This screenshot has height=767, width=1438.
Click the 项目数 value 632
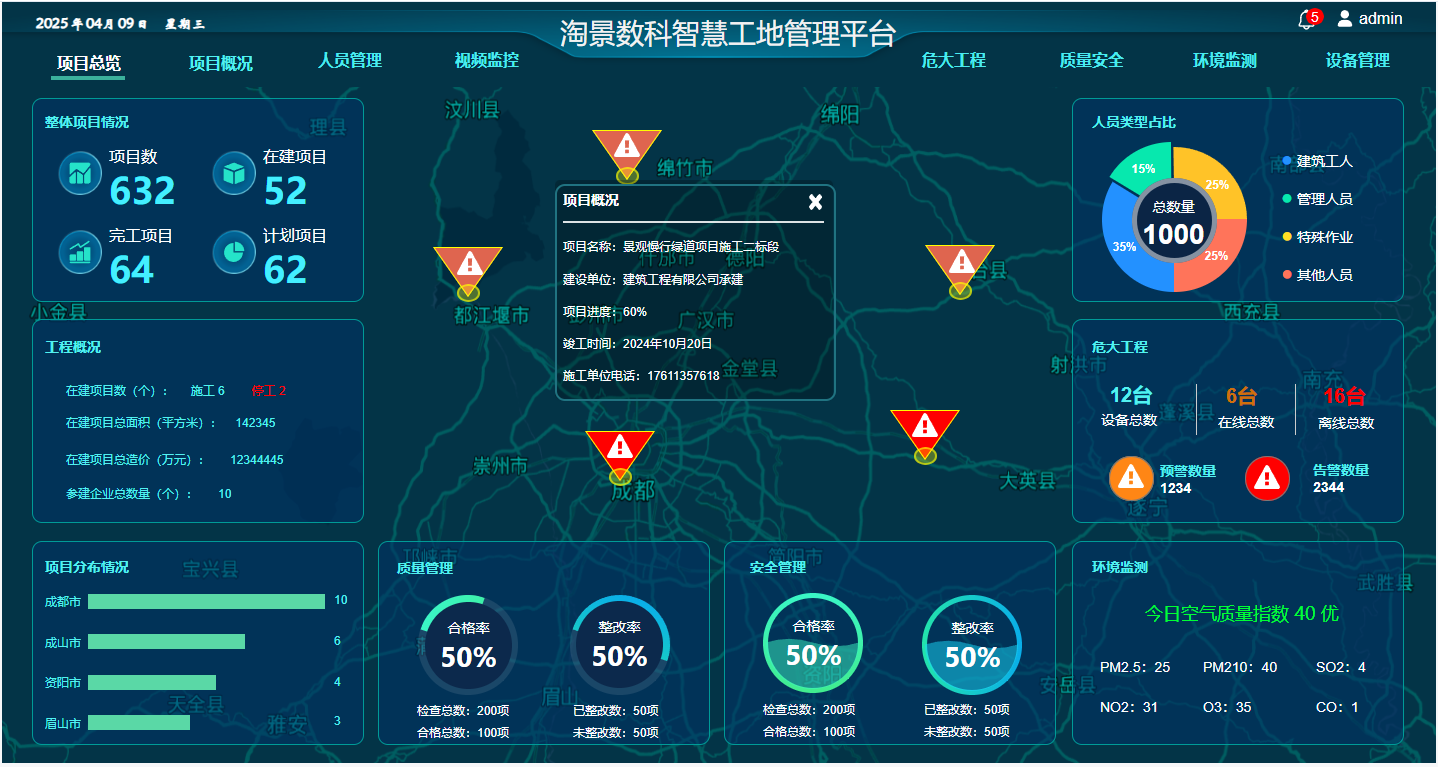pos(142,191)
